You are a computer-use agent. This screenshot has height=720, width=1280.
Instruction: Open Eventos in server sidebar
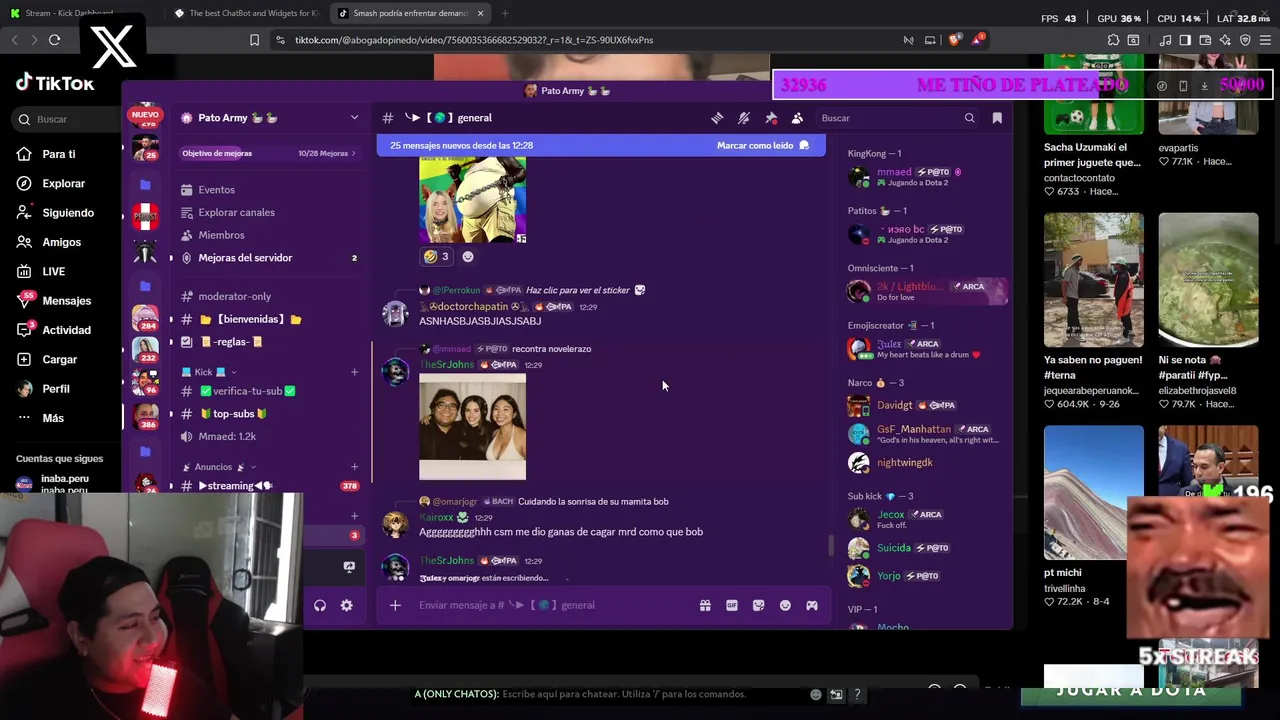216,190
